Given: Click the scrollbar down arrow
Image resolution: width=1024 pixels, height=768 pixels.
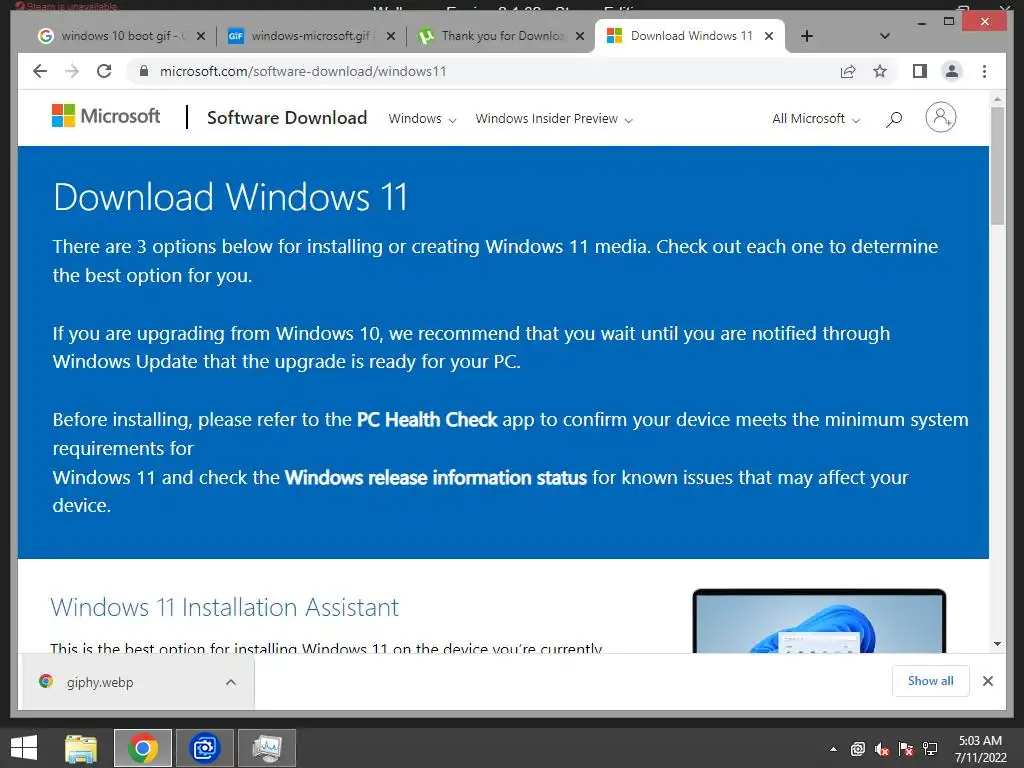Looking at the screenshot, I should coord(997,644).
